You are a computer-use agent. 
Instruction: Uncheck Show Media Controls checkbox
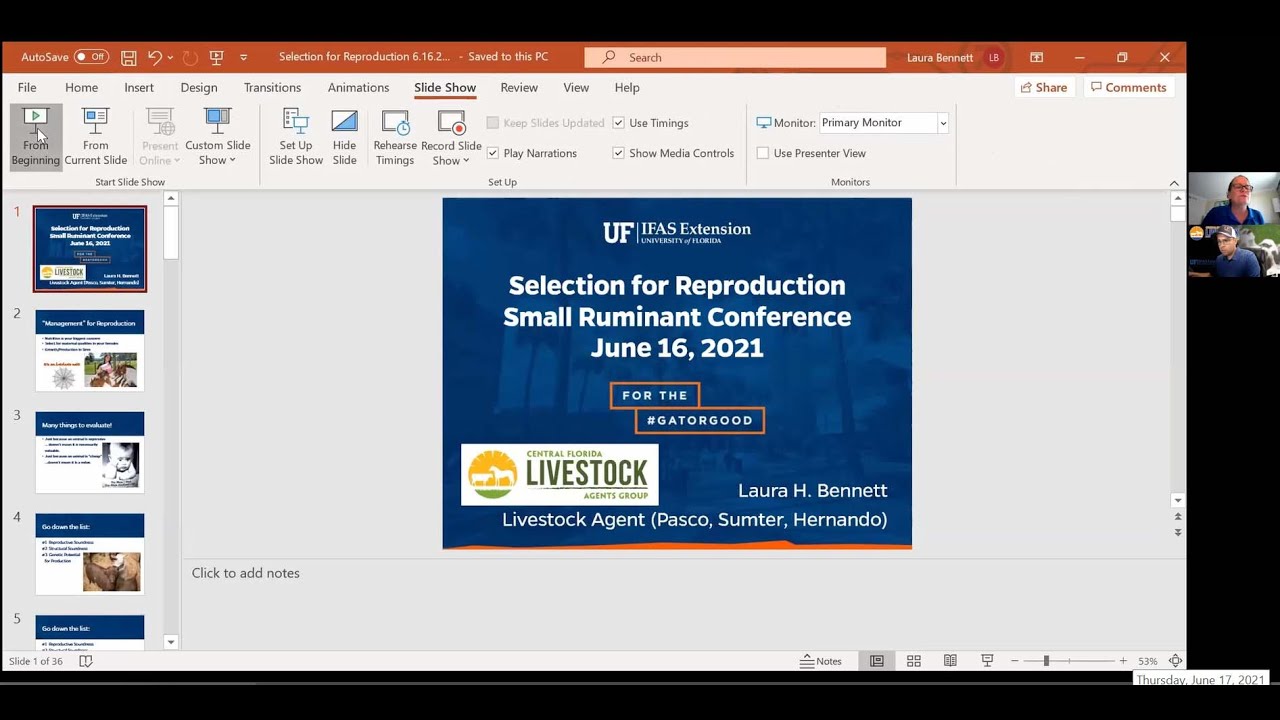click(x=618, y=153)
